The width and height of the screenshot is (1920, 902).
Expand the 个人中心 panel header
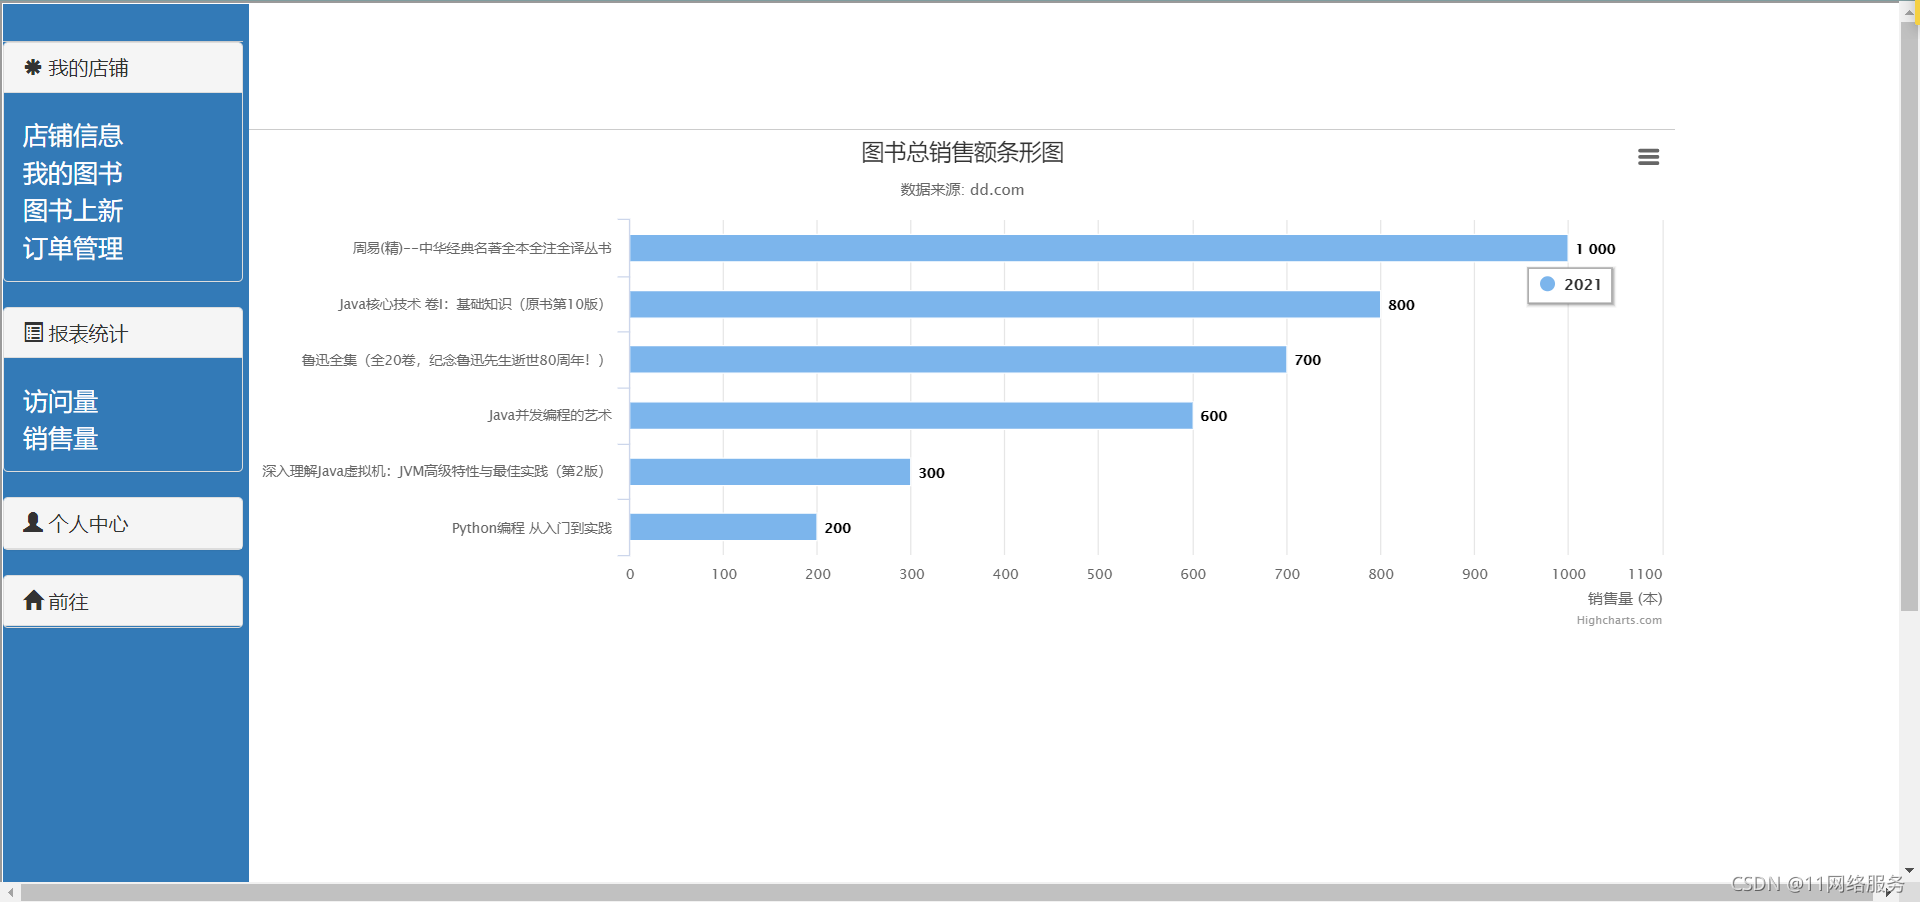123,523
